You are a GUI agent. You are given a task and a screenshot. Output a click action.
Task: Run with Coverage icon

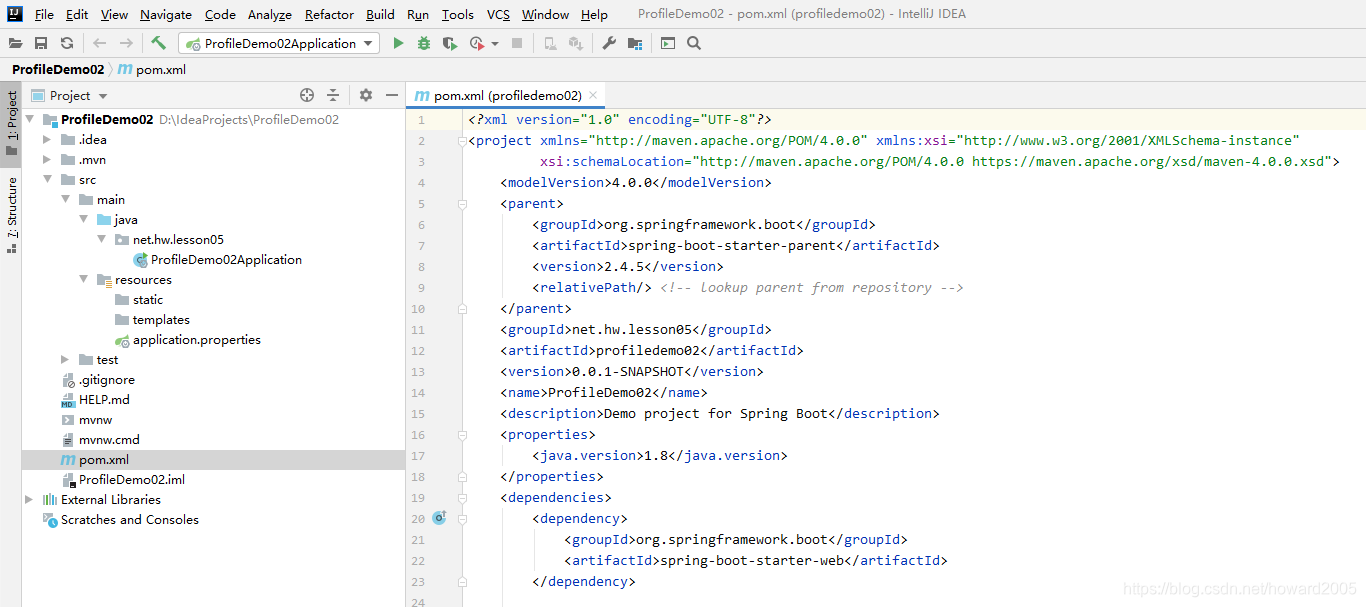pos(450,43)
